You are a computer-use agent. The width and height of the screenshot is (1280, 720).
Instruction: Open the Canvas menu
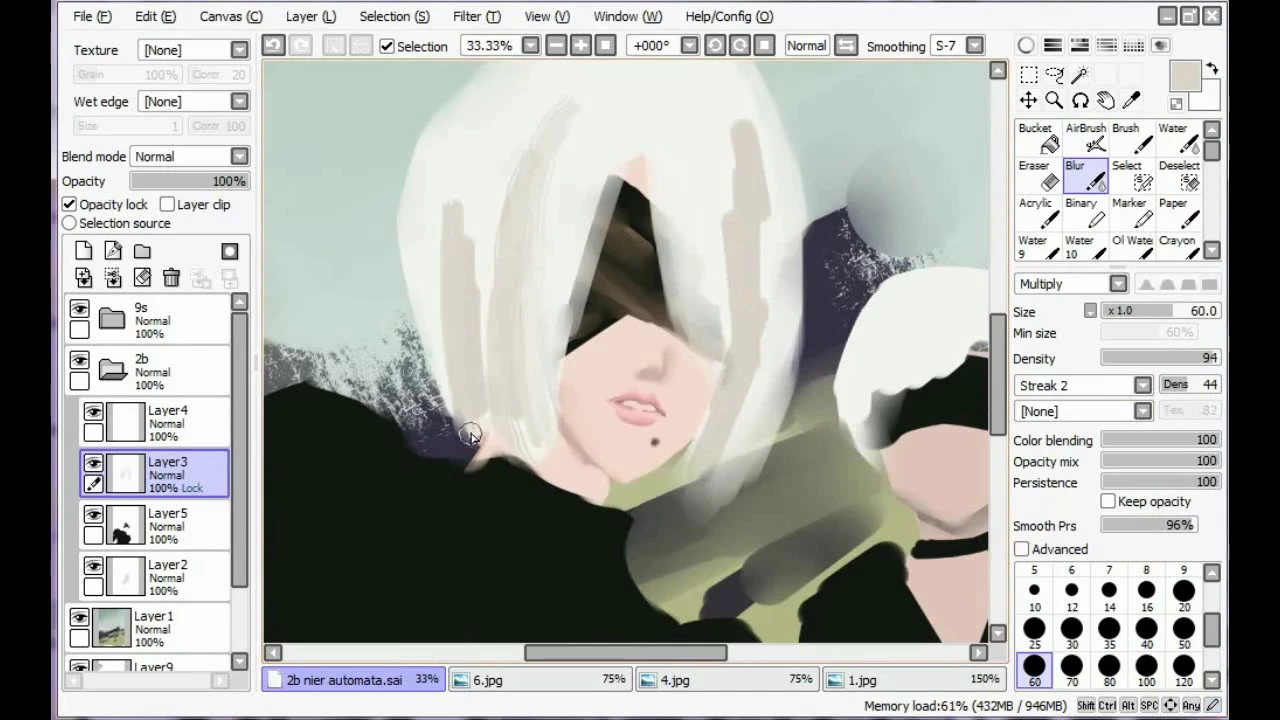[x=231, y=16]
